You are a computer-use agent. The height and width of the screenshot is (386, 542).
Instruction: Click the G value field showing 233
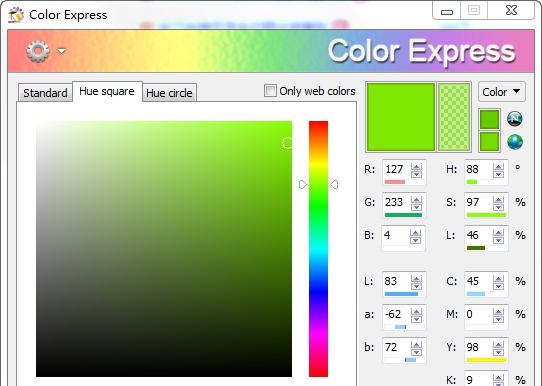[396, 202]
